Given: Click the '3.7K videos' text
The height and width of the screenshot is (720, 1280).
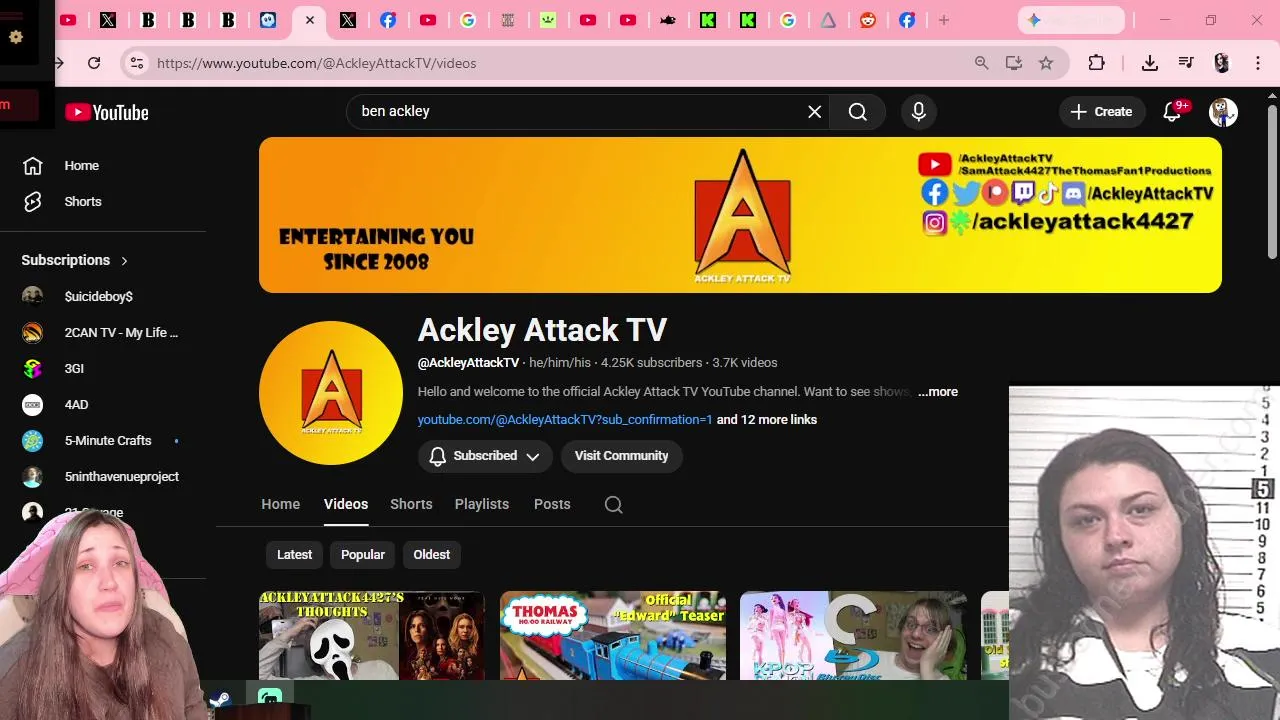Looking at the screenshot, I should pyautogui.click(x=745, y=363).
